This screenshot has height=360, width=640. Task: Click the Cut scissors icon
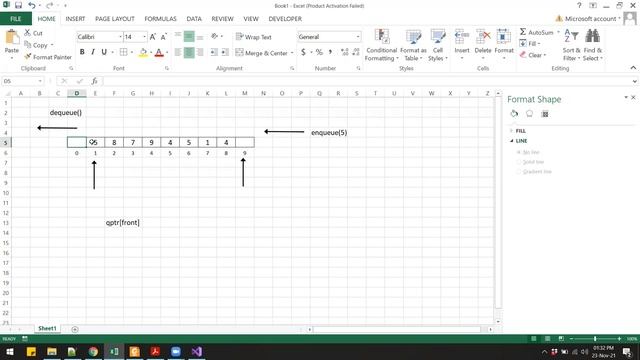28,33
